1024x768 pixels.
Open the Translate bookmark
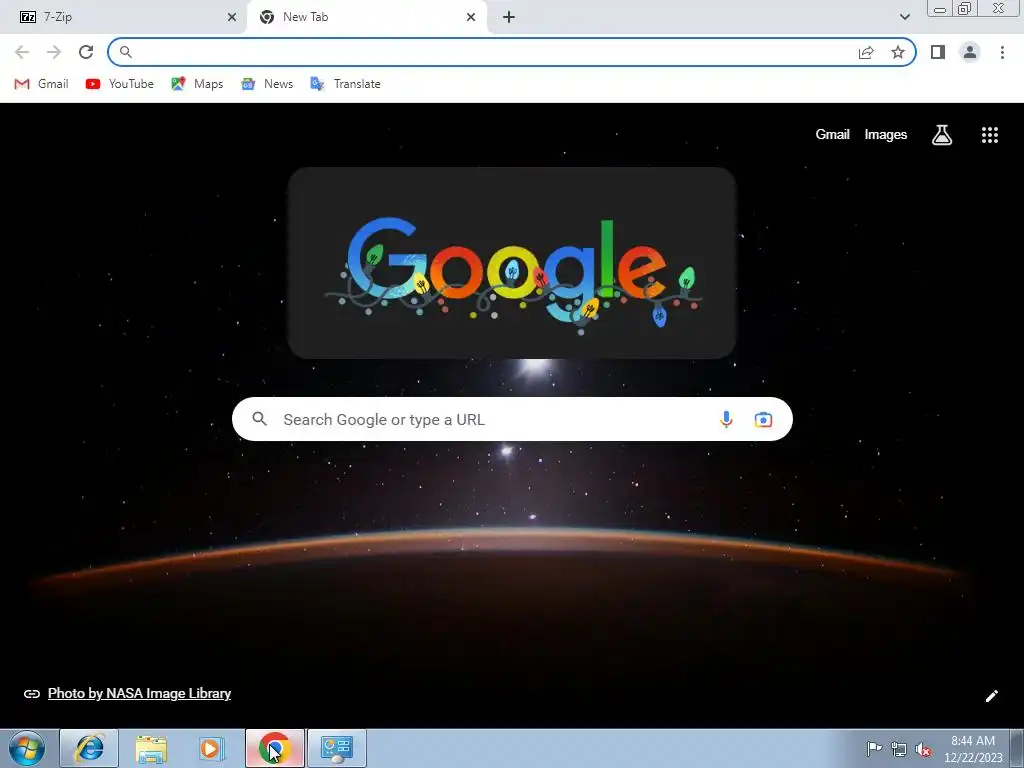coord(345,84)
